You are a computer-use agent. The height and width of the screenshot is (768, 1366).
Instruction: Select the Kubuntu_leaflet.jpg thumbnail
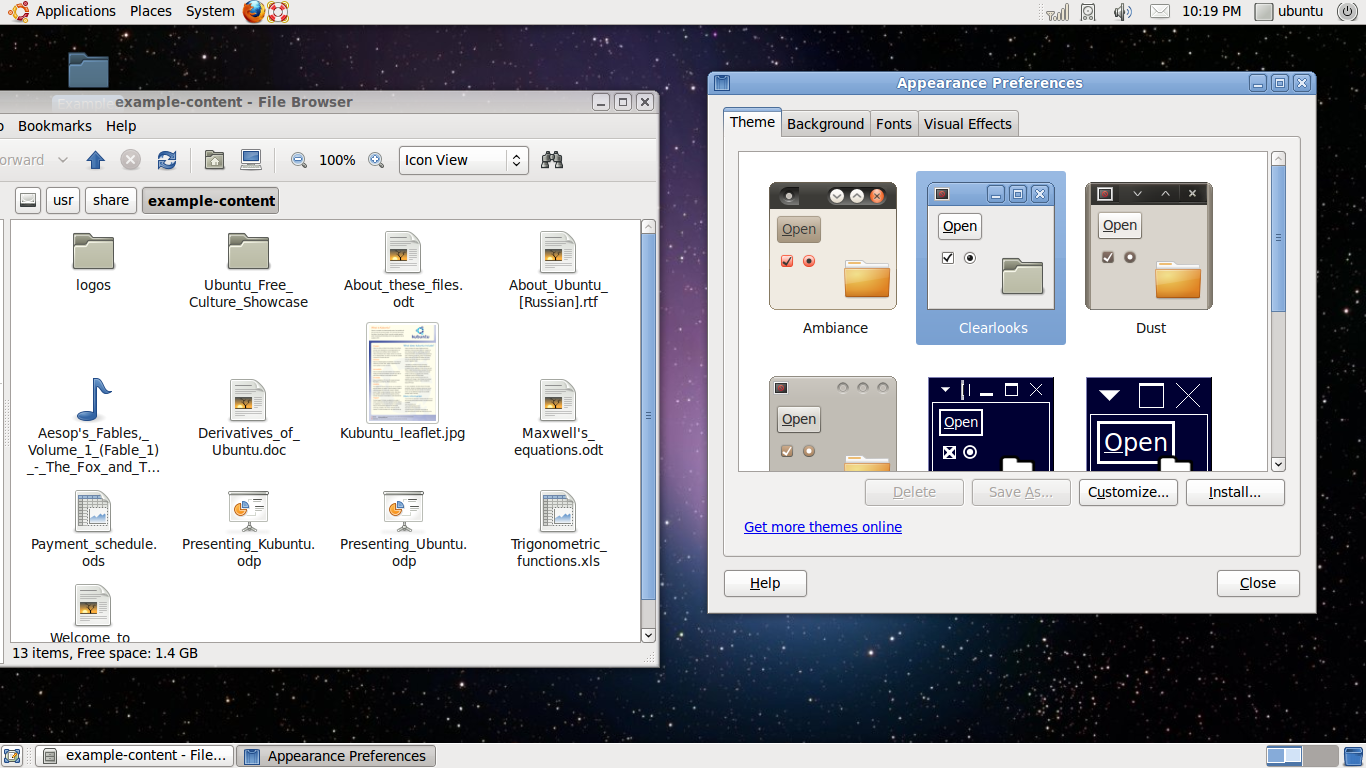[x=403, y=373]
